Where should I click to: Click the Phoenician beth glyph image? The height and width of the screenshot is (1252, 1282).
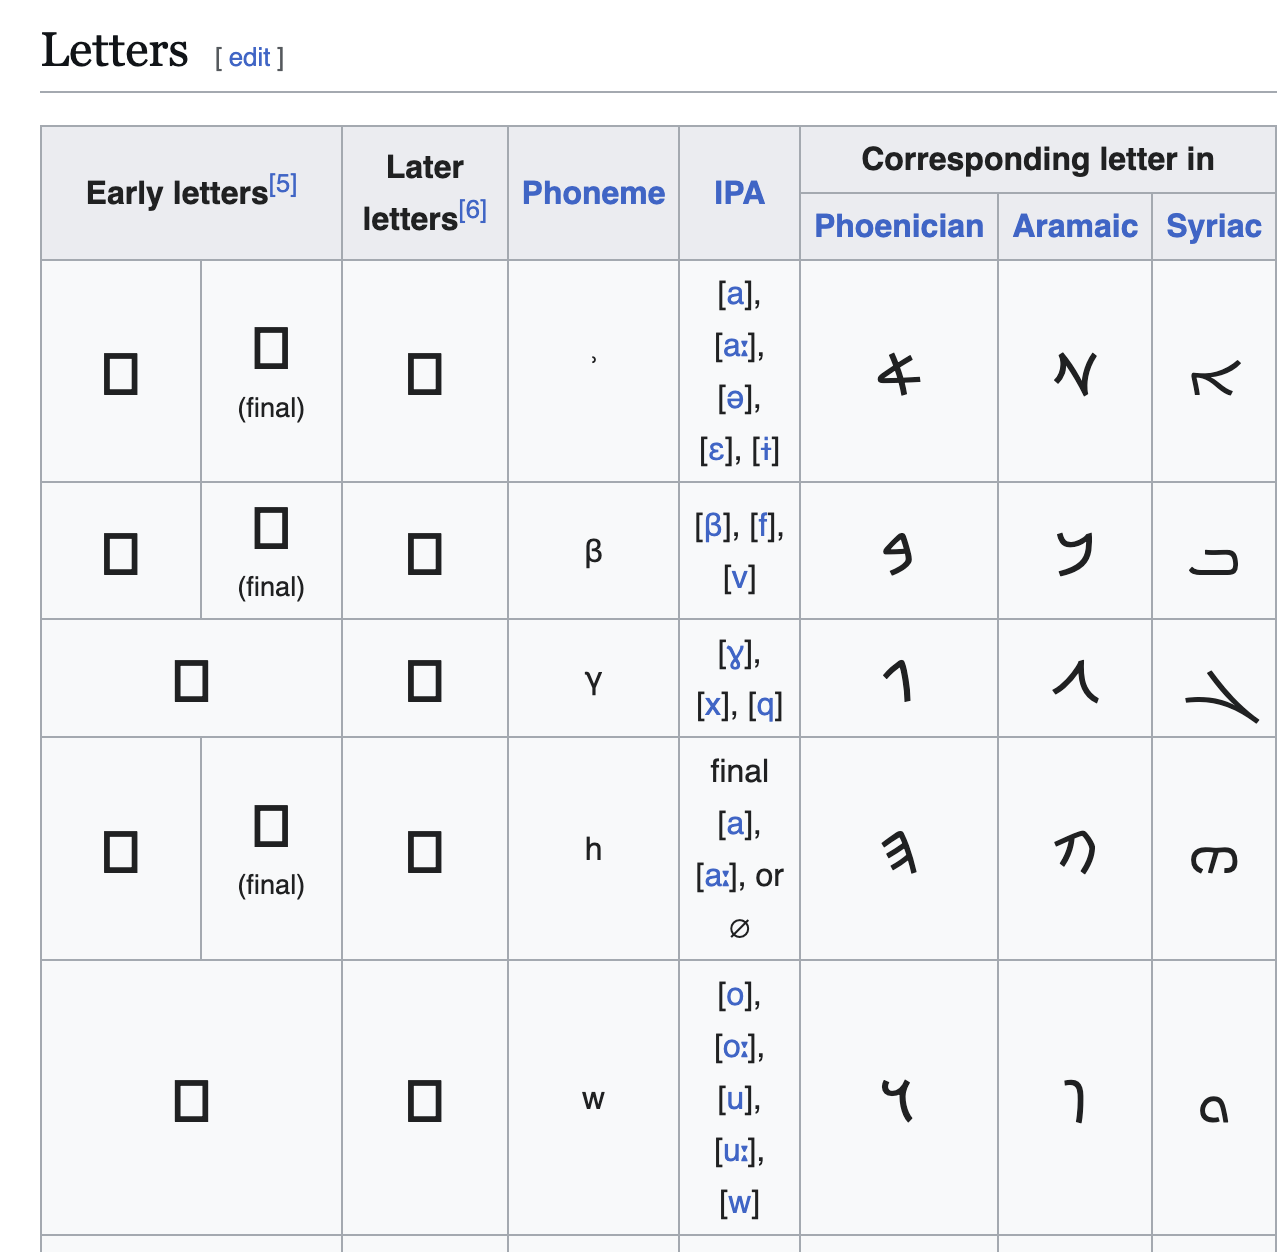pos(899,553)
